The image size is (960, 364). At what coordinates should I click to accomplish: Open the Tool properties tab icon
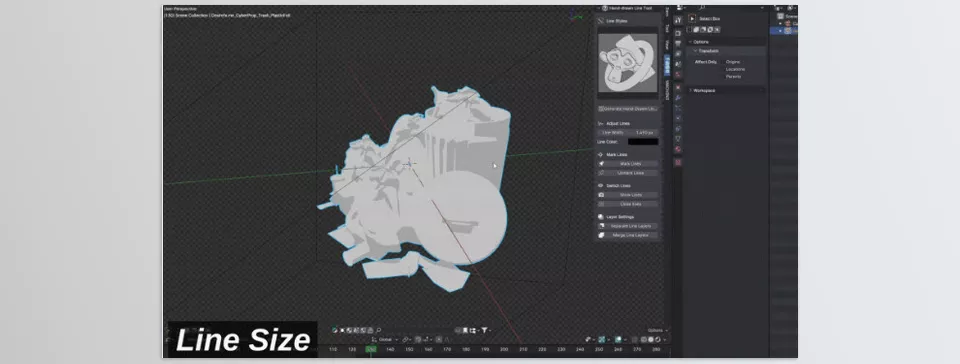point(678,20)
